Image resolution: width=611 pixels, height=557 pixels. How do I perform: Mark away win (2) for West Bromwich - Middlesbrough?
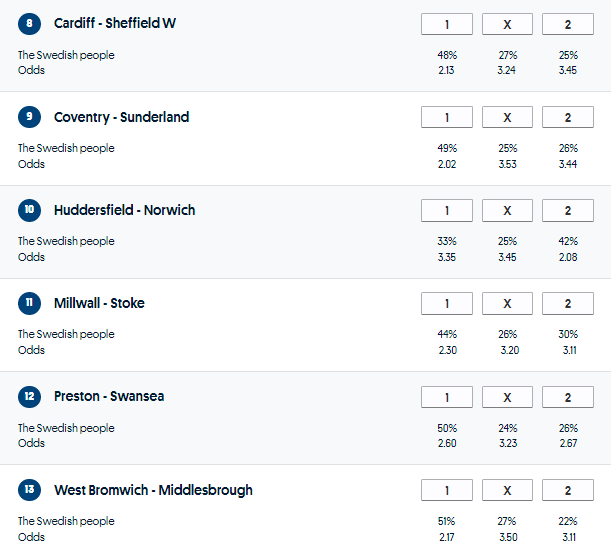coord(567,490)
